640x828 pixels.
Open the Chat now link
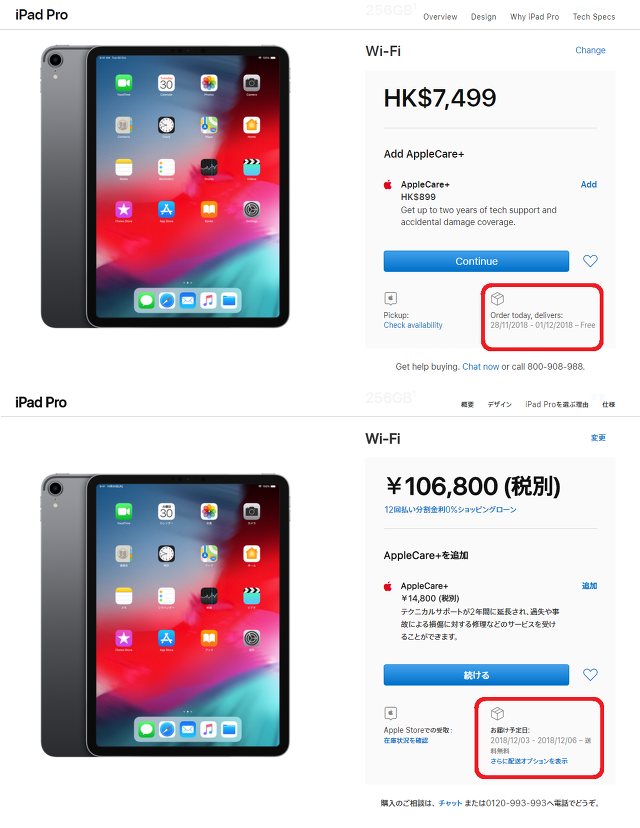[481, 366]
